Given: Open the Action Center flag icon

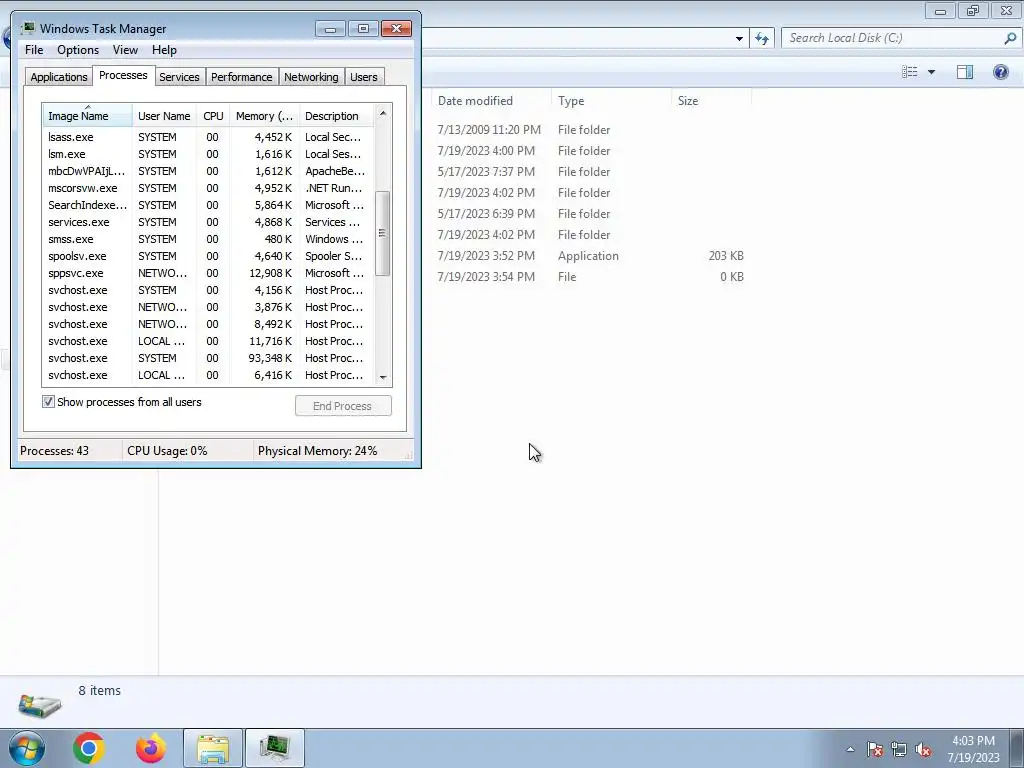Looking at the screenshot, I should tap(874, 749).
